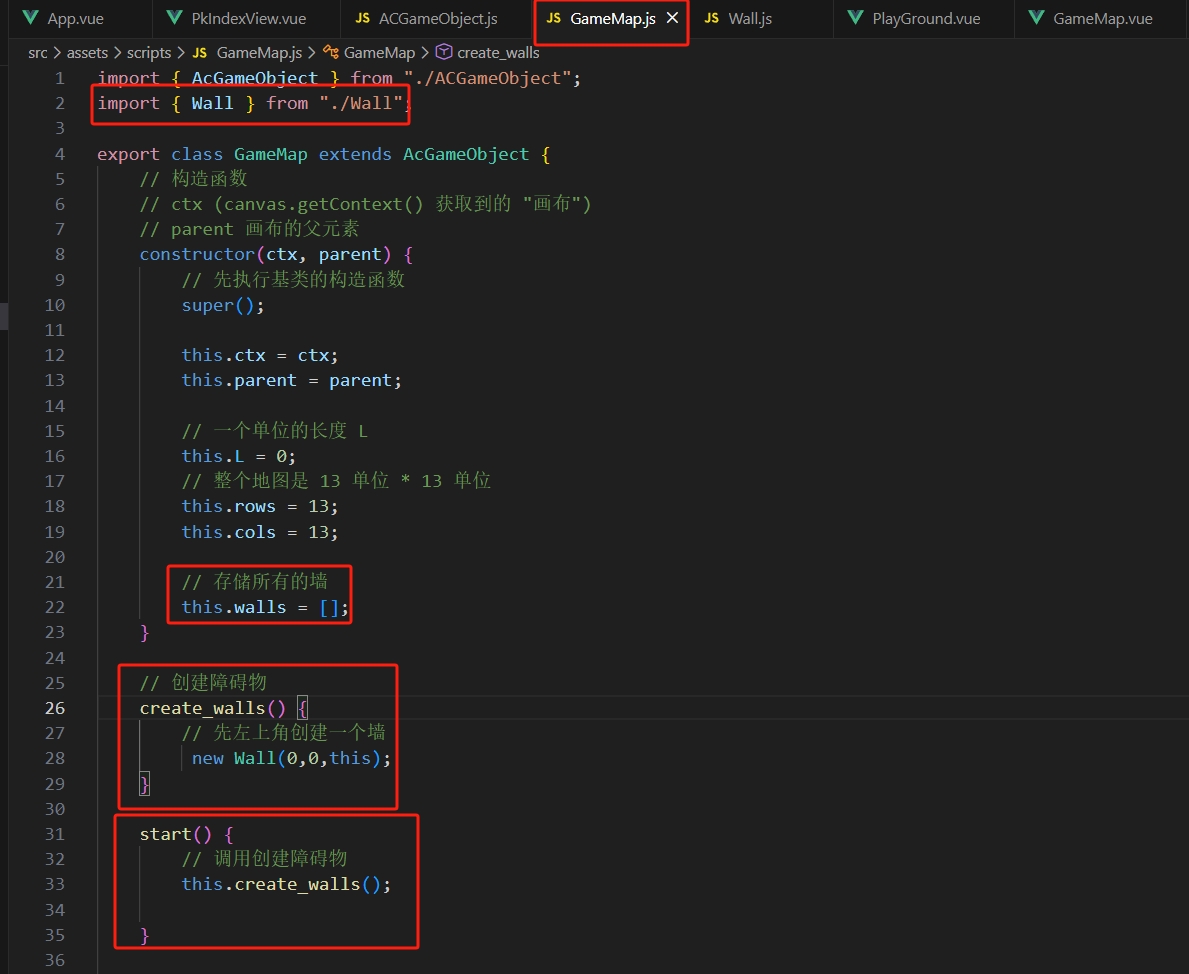Viewport: 1189px width, 974px height.
Task: Click the method cube icon before create_walls breadcrumb
Action: point(444,53)
